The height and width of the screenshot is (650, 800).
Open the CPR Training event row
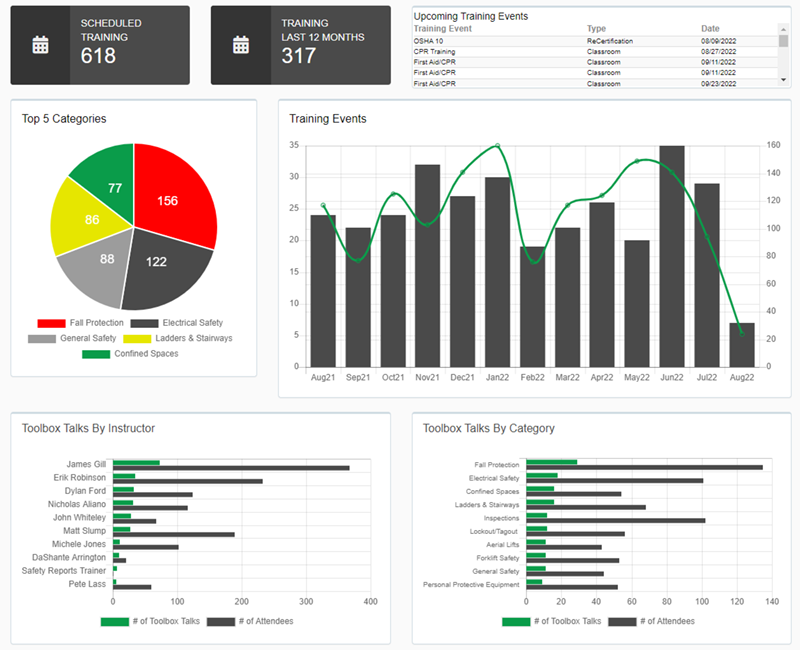coord(594,52)
